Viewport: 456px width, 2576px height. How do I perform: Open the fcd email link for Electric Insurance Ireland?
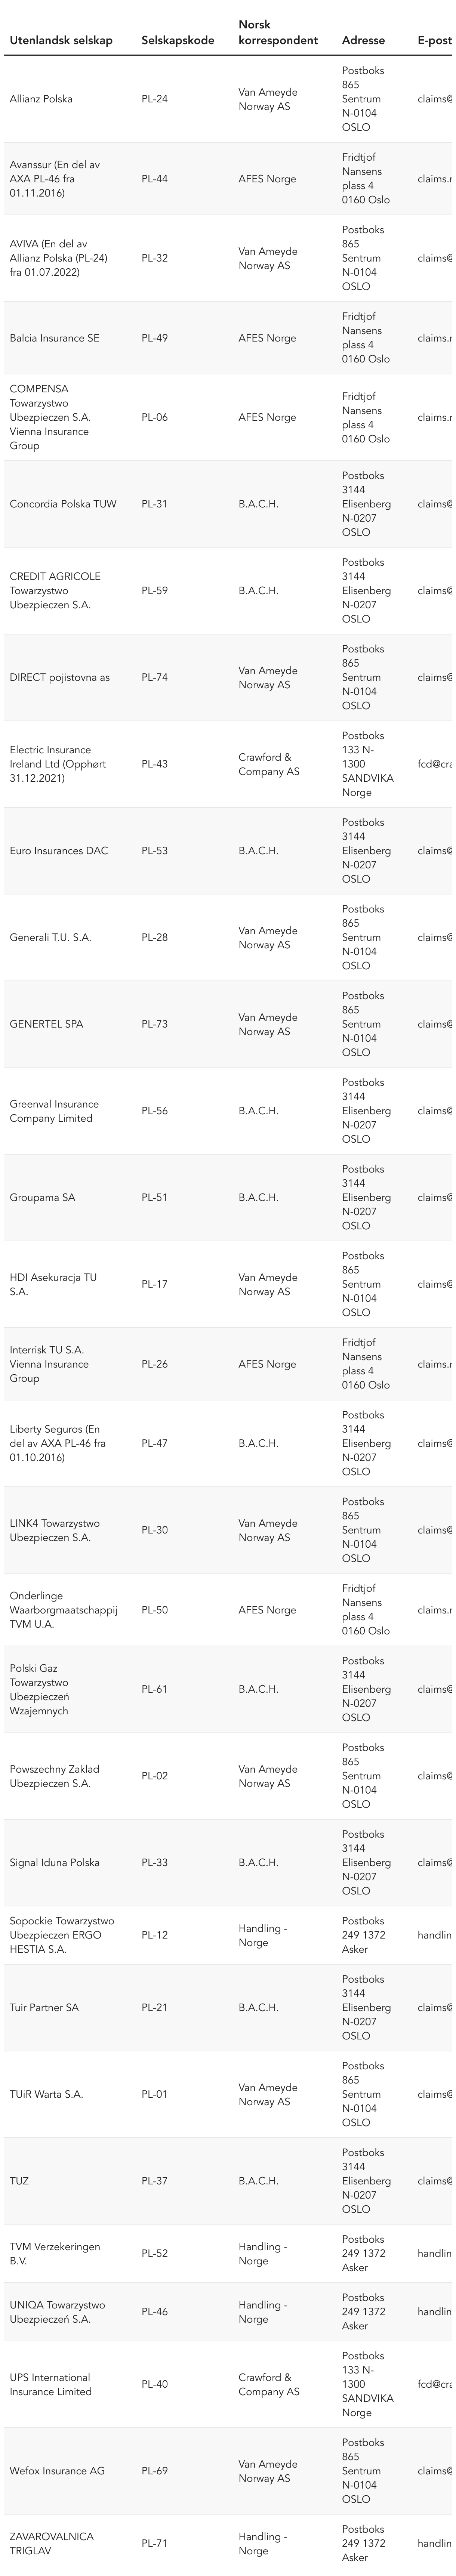(x=436, y=764)
